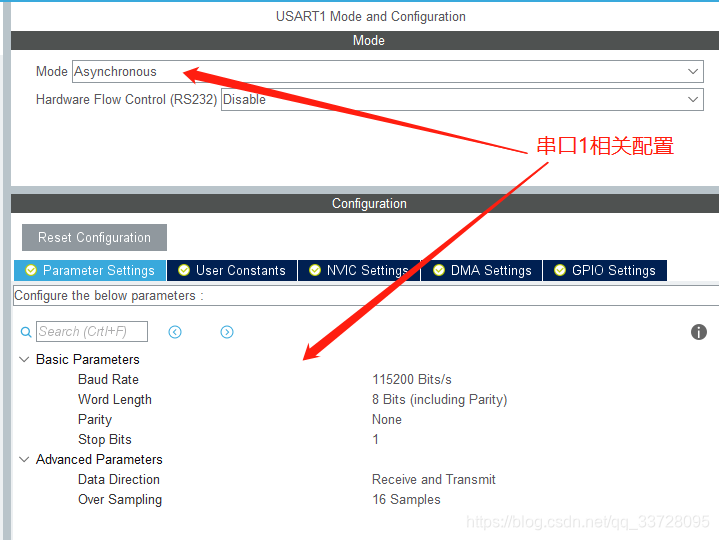Viewport: 719px width, 540px height.
Task: Click the magnifier search icon
Action: (26, 332)
